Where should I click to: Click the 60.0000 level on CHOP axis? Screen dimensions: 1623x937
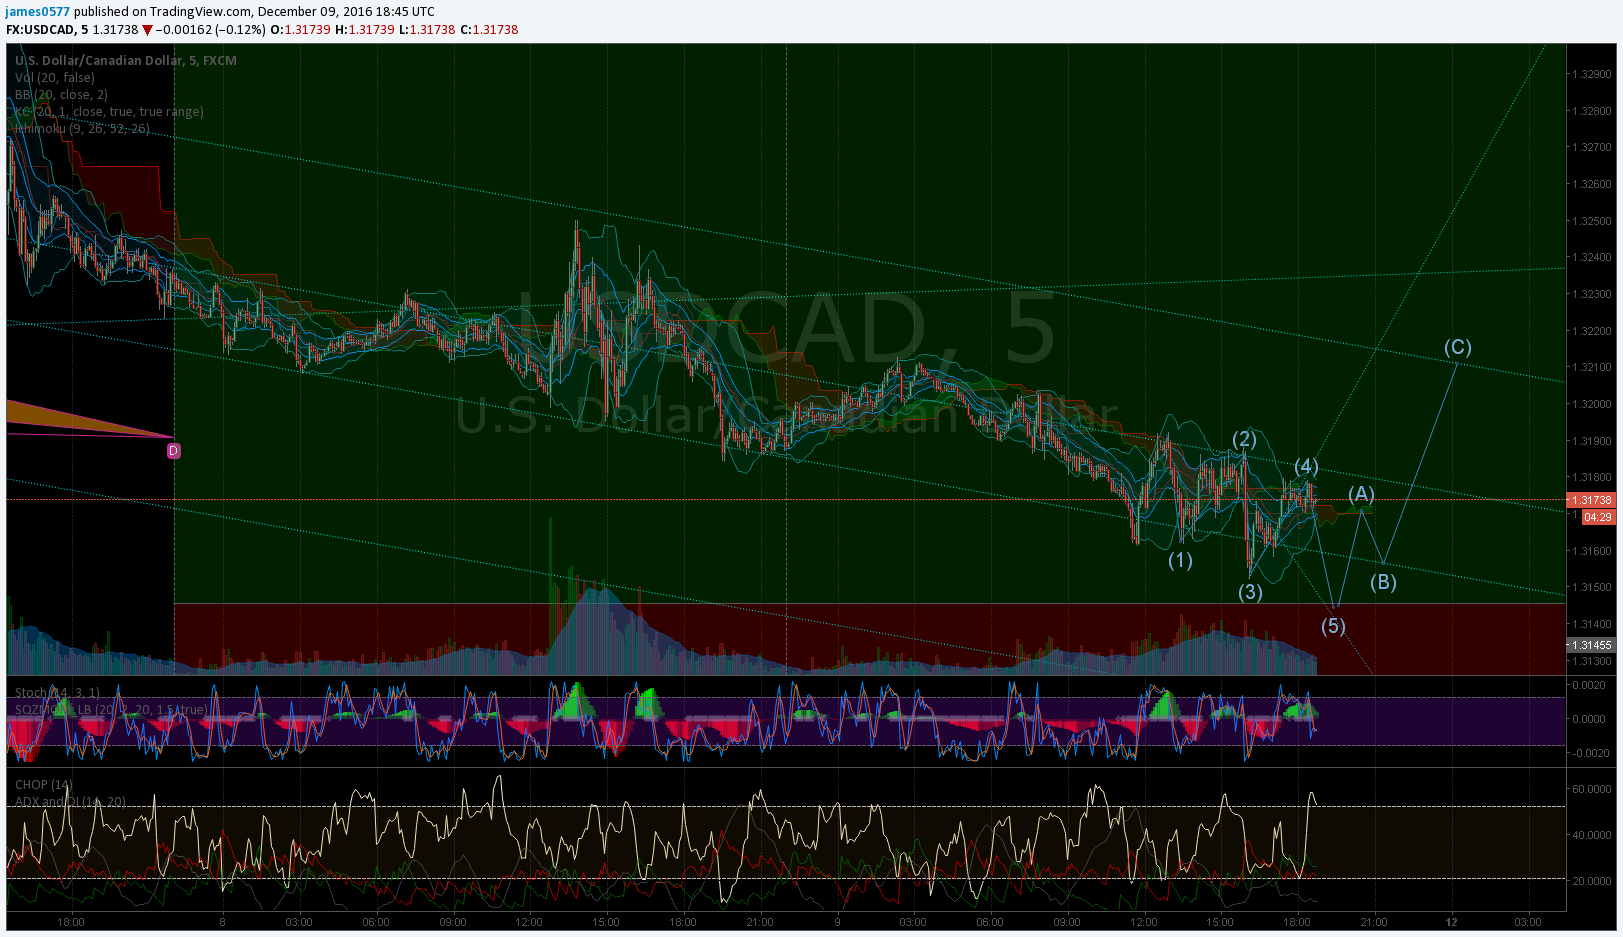click(x=1592, y=789)
